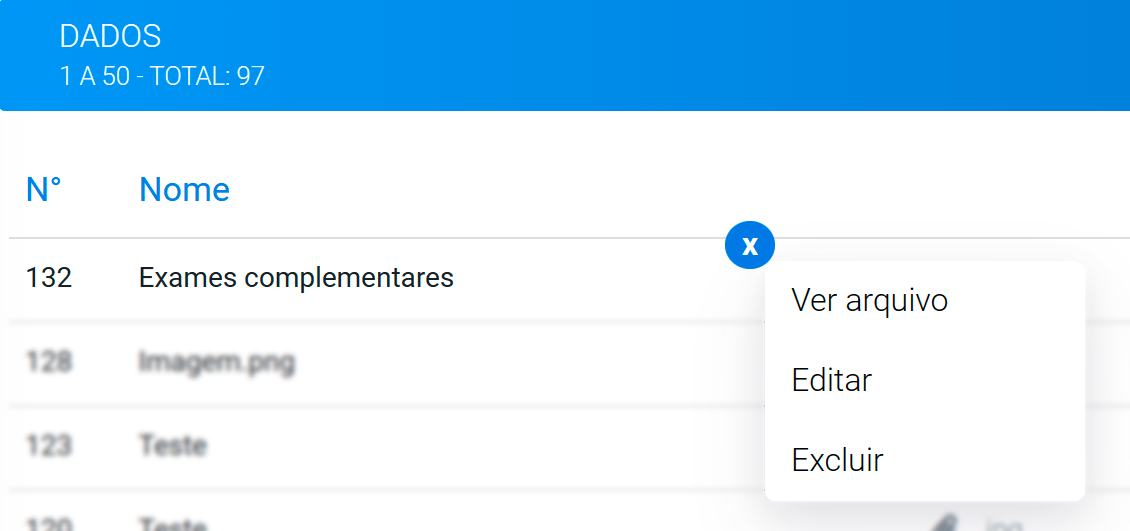Click the record number 132 cell
The height and width of the screenshot is (531, 1130).
pos(49,278)
